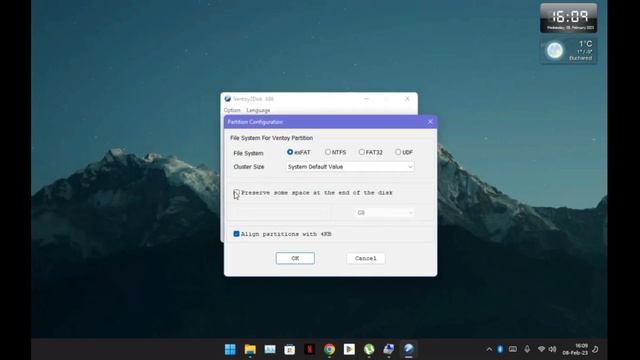
Task: Select the exFAT file system
Action: click(x=290, y=152)
